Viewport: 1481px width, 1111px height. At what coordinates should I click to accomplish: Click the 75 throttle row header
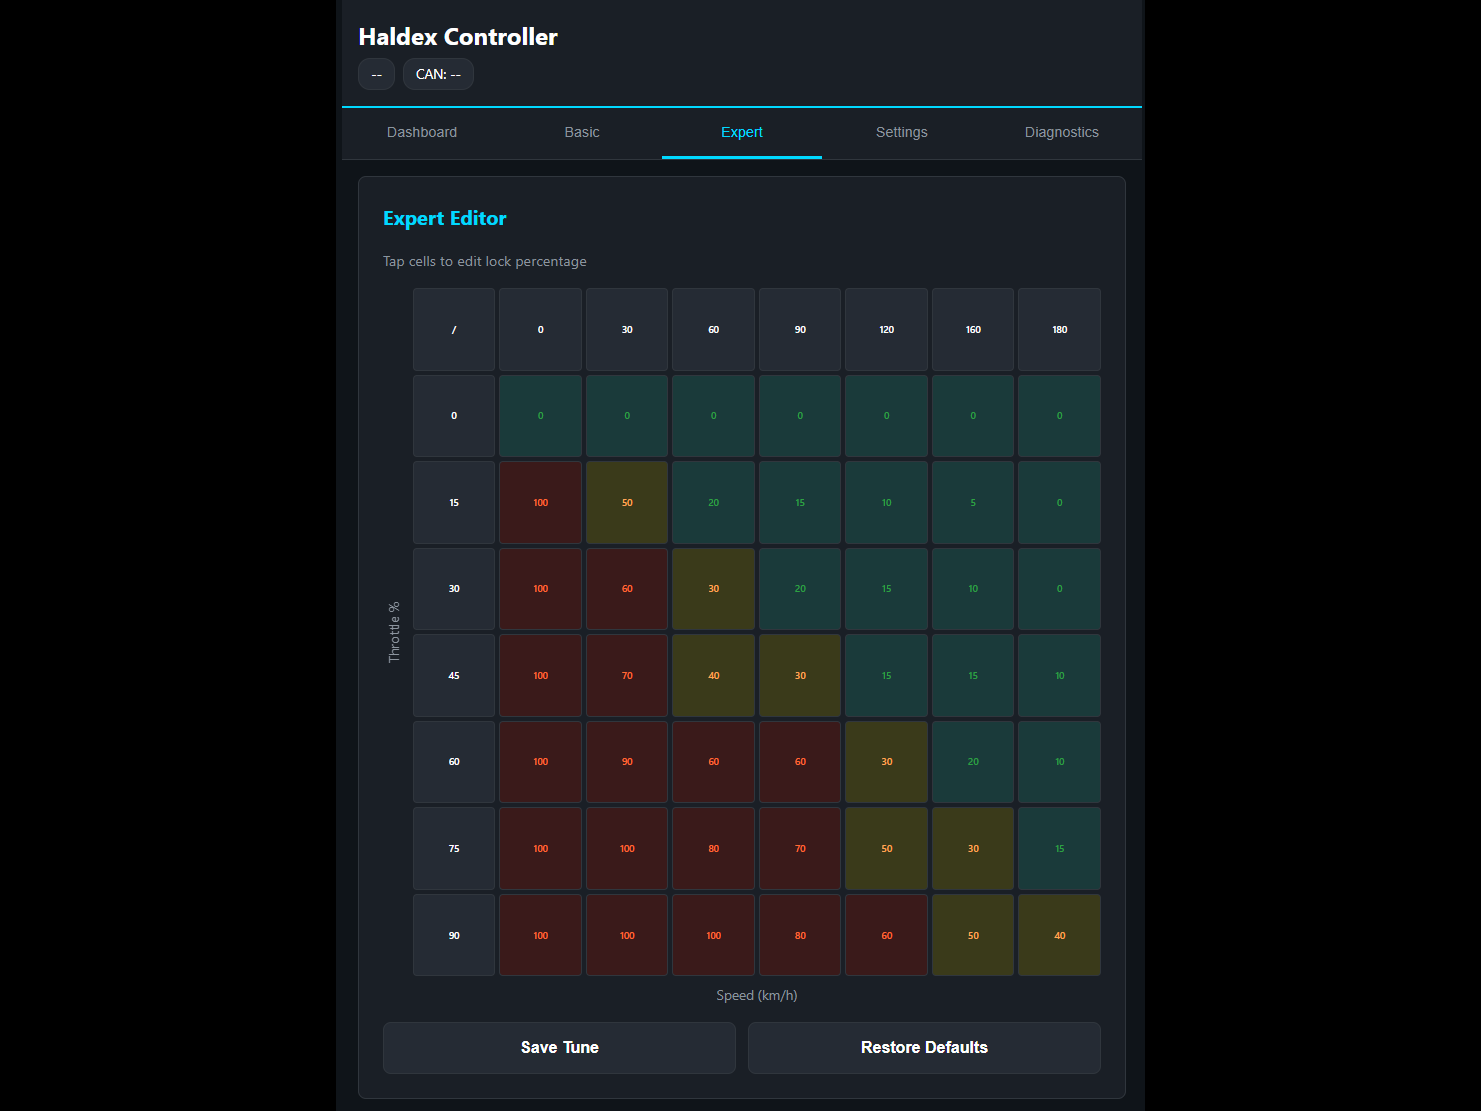coord(454,849)
